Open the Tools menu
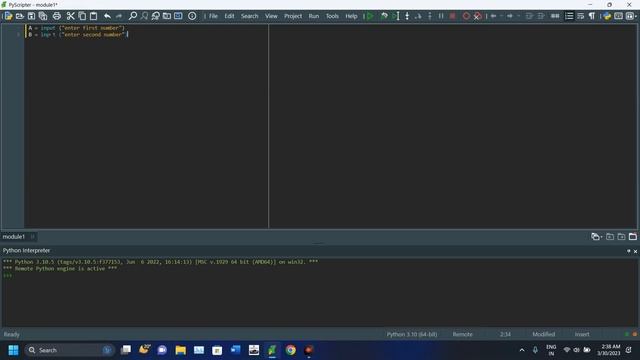 click(332, 16)
